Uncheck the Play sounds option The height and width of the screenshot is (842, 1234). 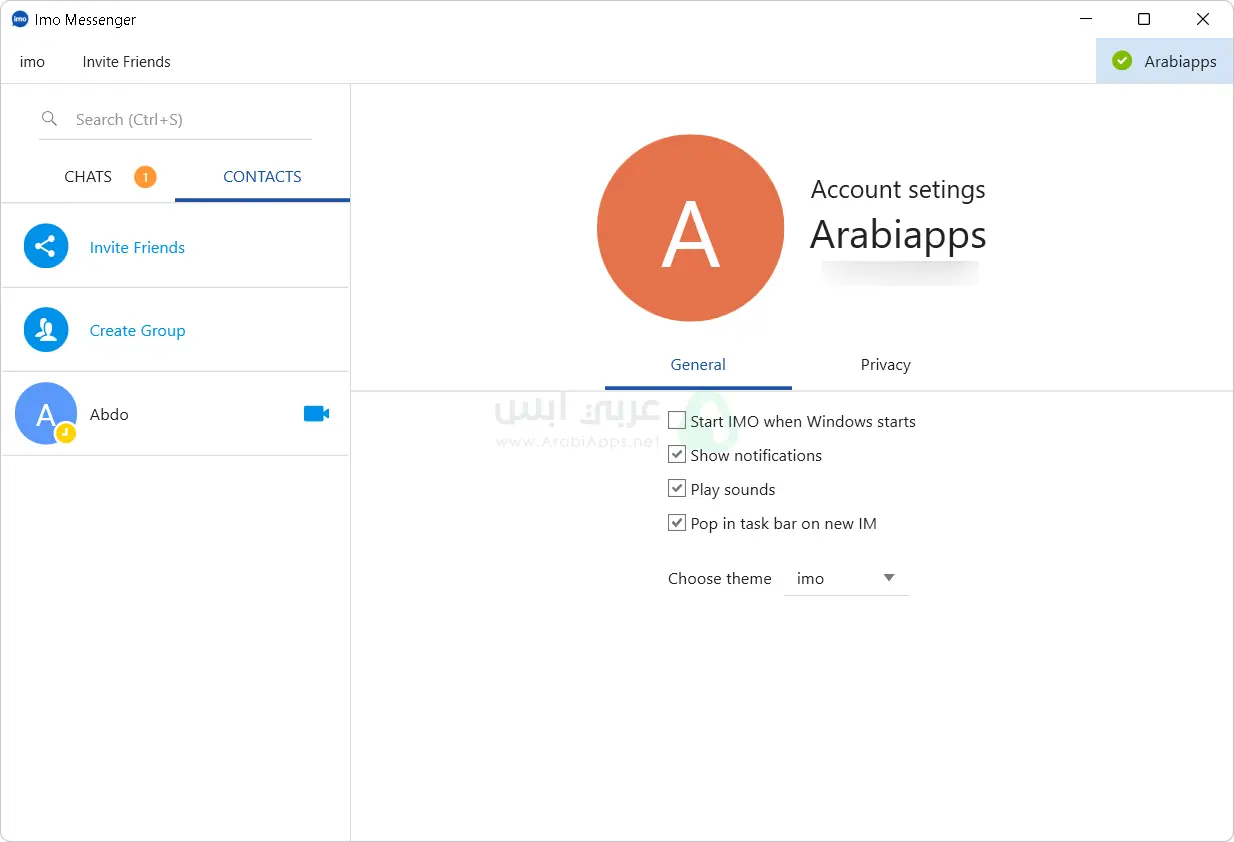click(677, 489)
